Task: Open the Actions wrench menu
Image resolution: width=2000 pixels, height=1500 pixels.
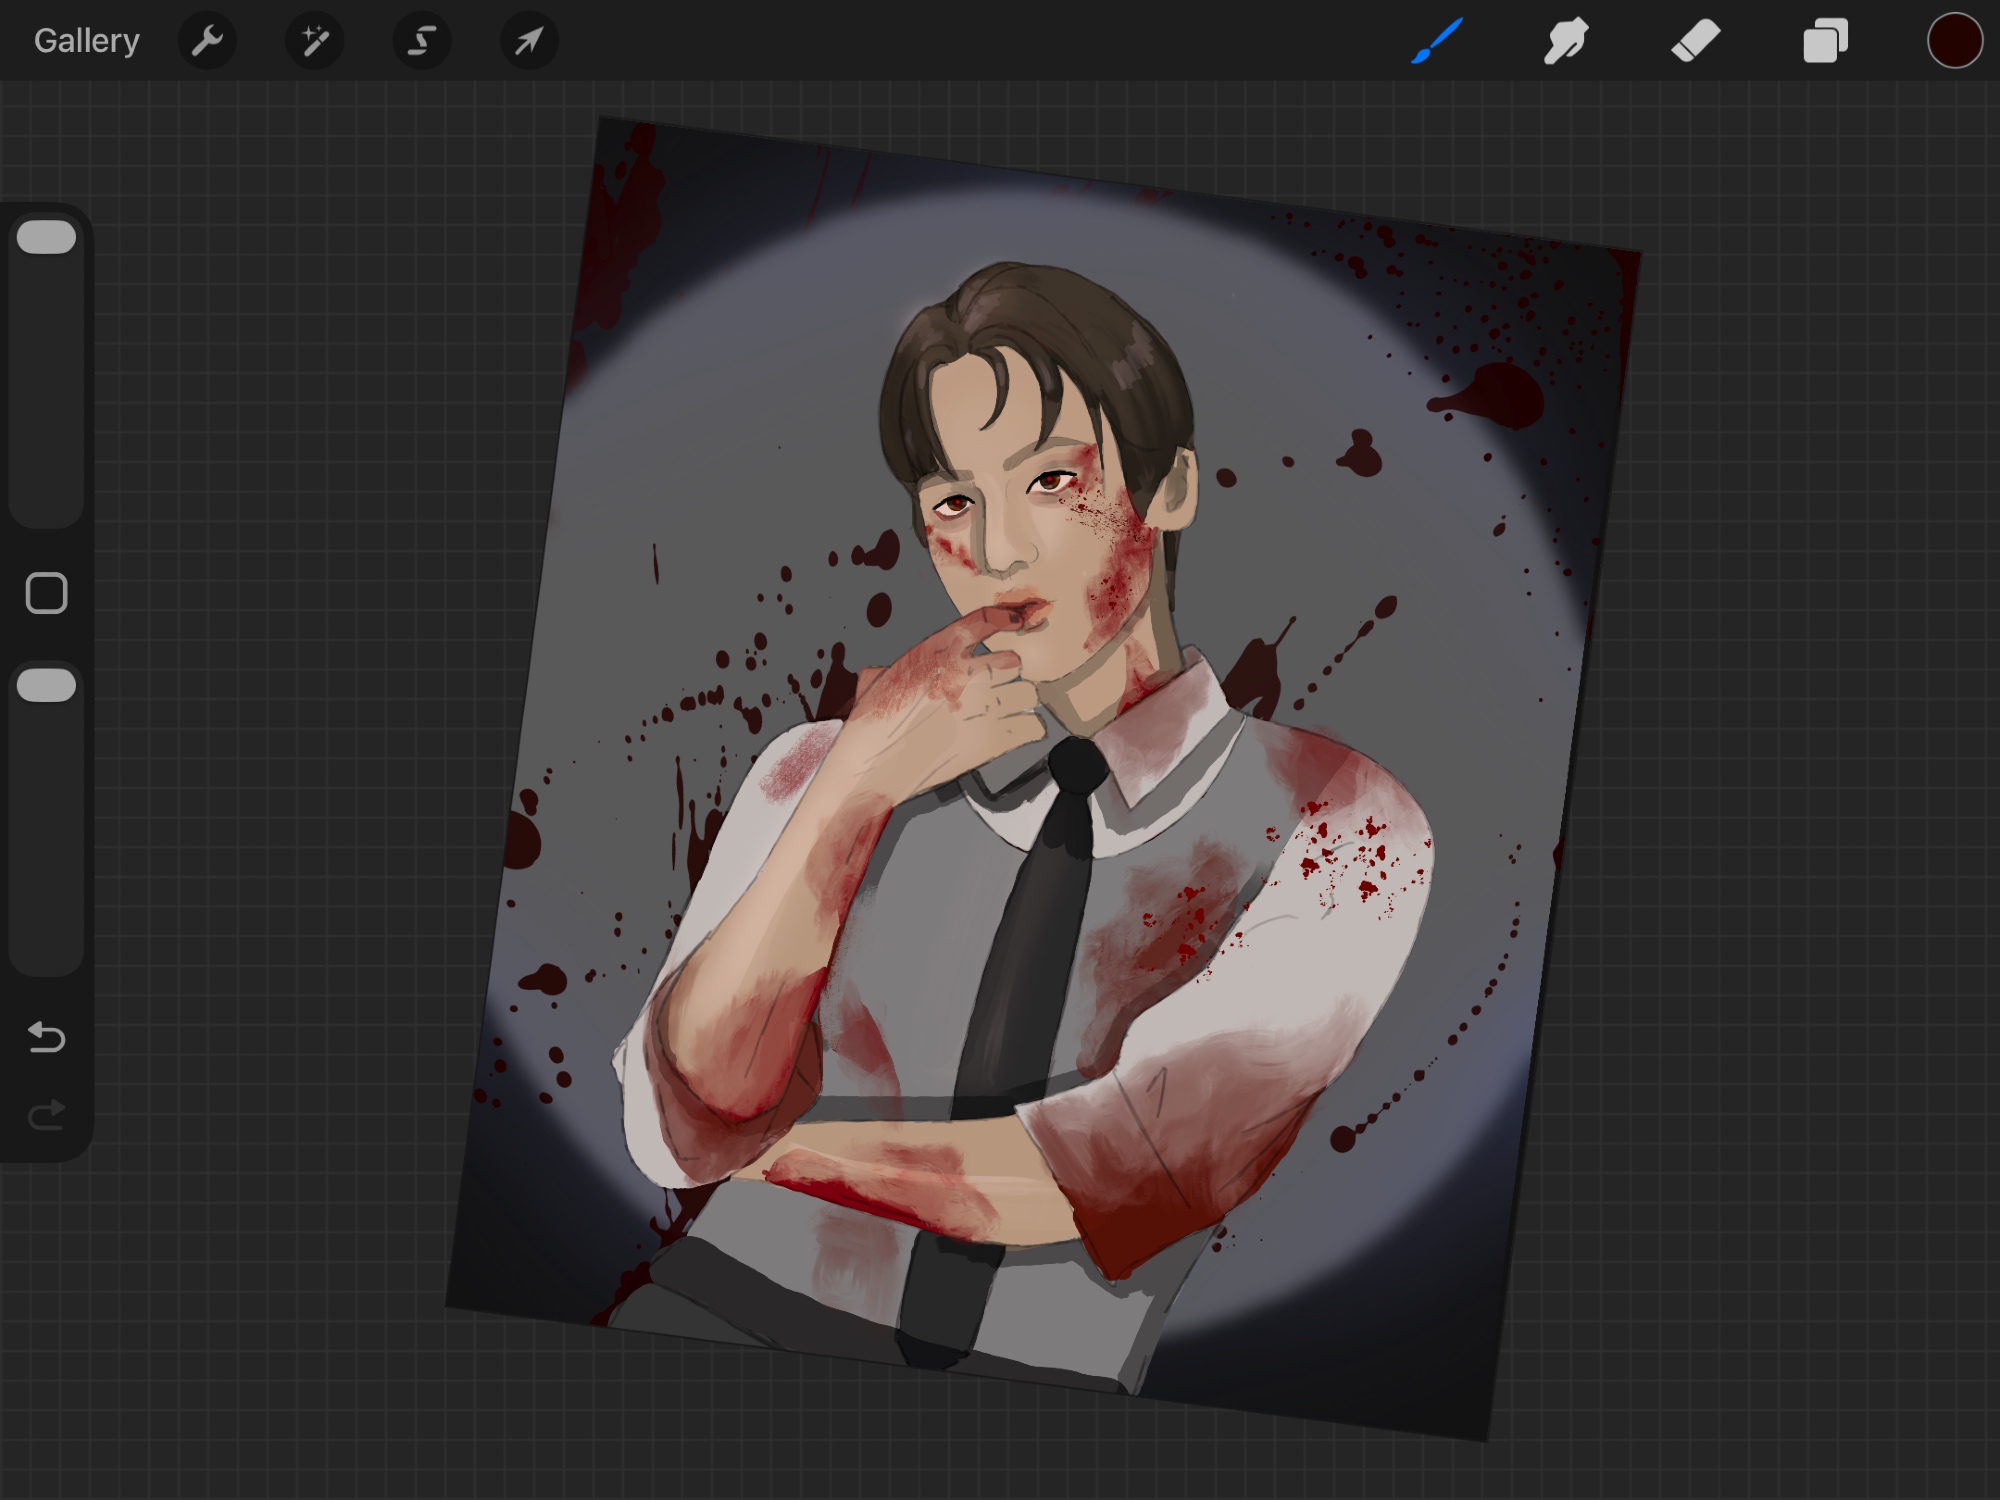Action: [207, 41]
